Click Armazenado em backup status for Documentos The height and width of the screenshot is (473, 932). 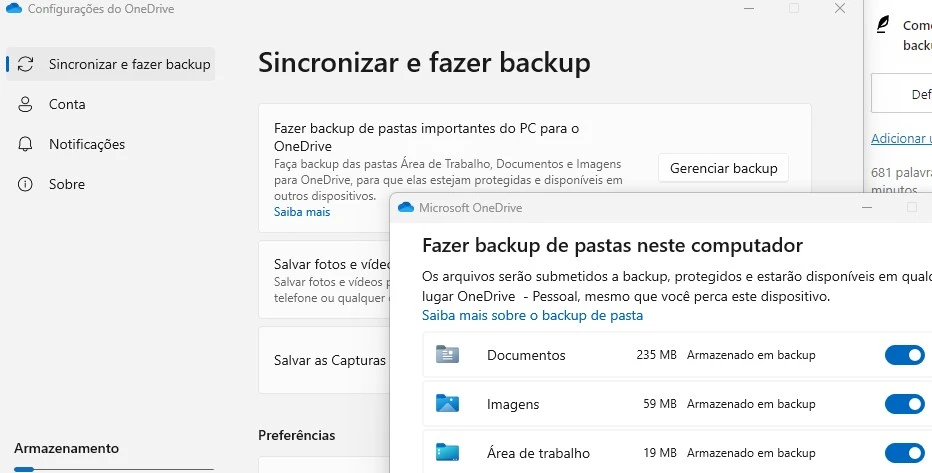point(751,355)
